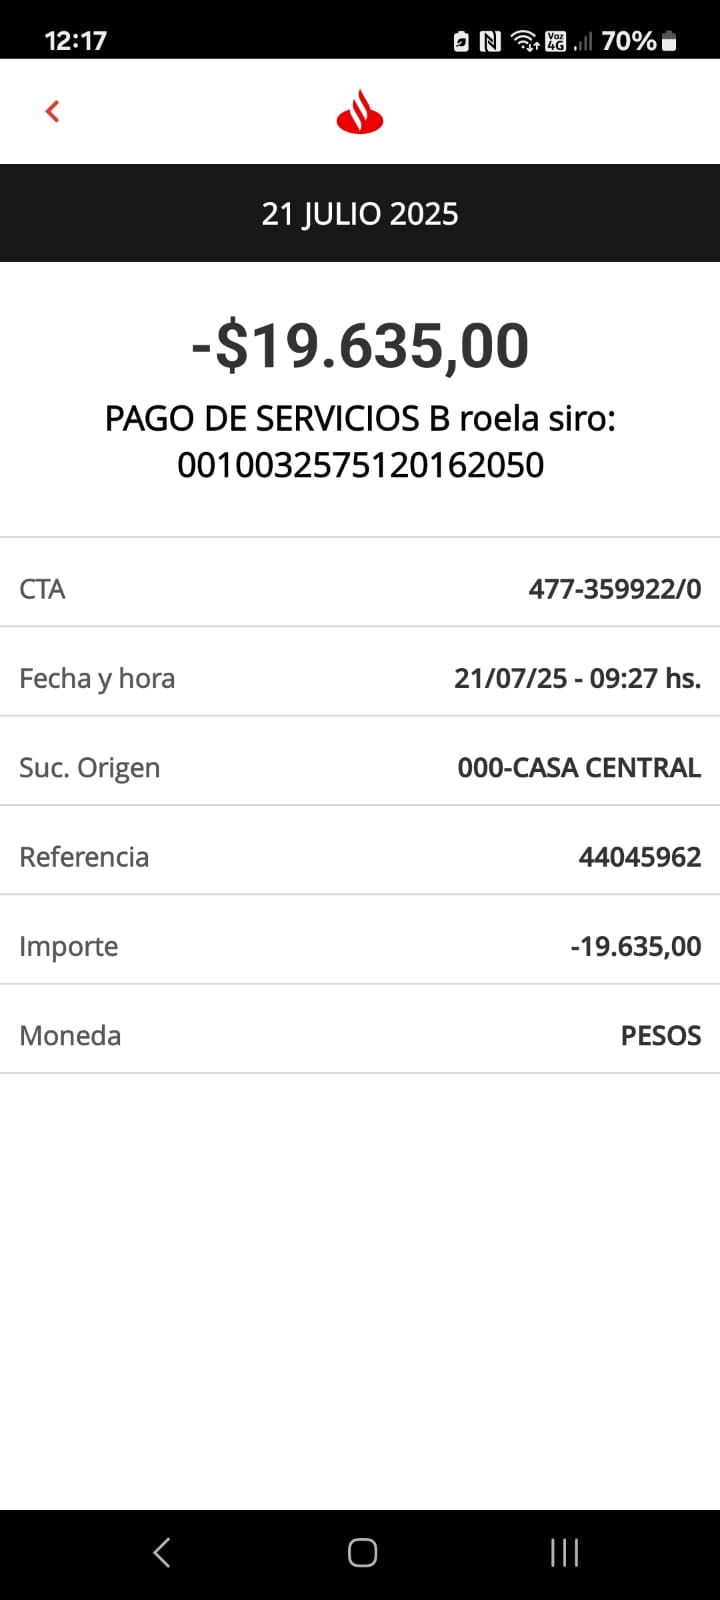Open the Android recent apps button

[564, 1552]
